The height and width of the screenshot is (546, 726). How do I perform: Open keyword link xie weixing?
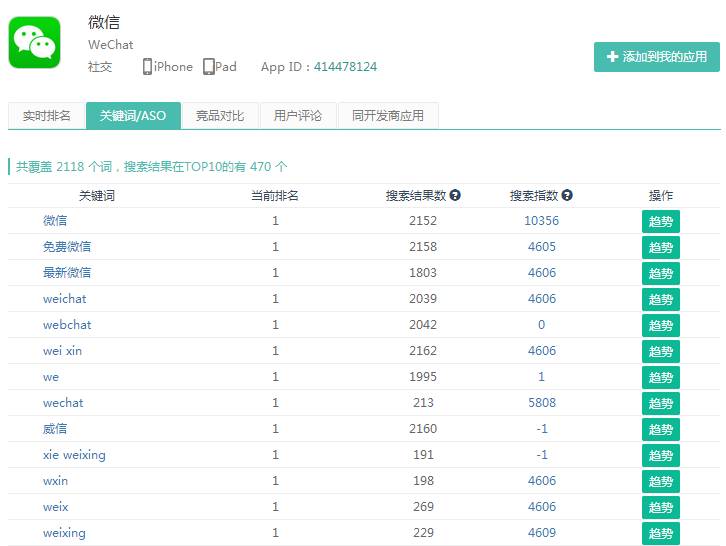75,455
